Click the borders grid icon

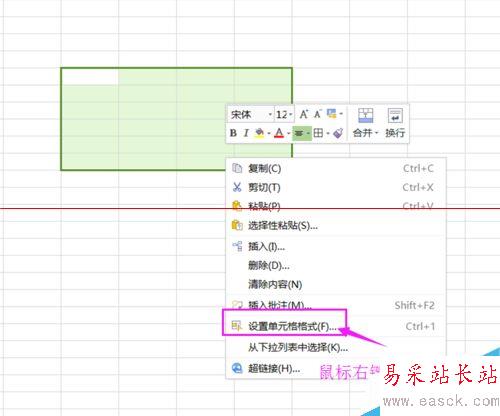318,133
